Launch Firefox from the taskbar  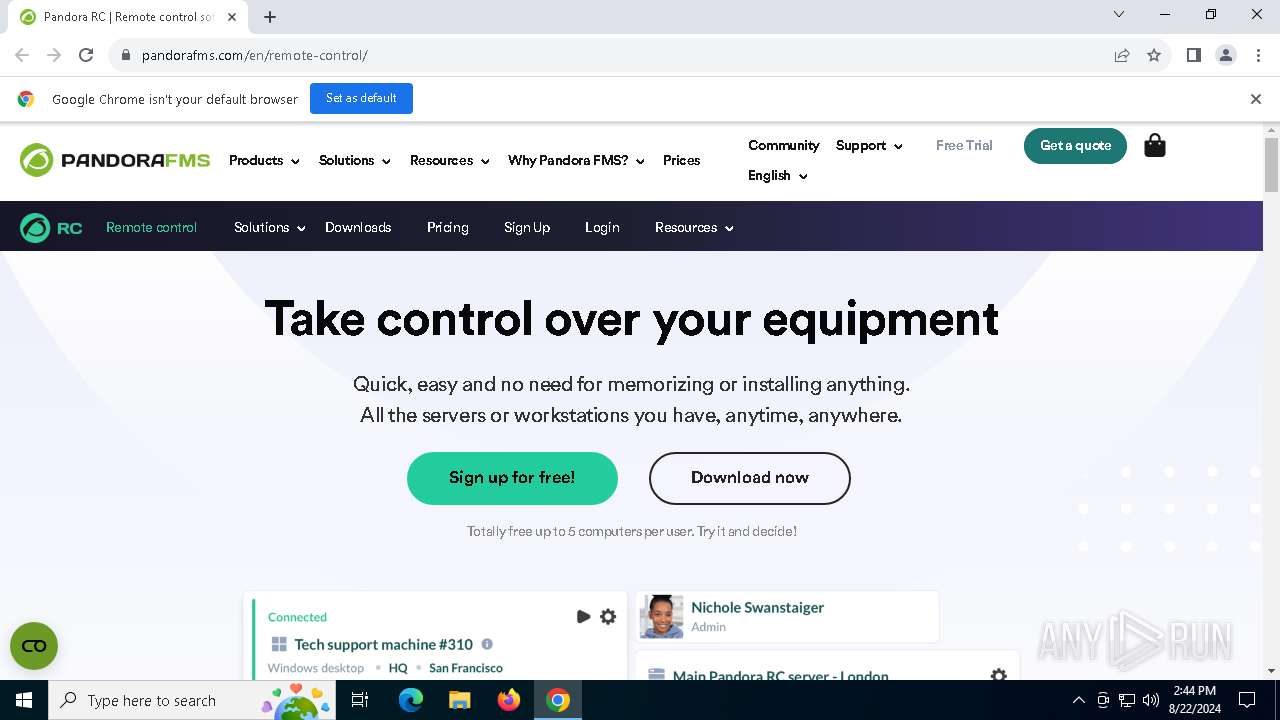(509, 700)
